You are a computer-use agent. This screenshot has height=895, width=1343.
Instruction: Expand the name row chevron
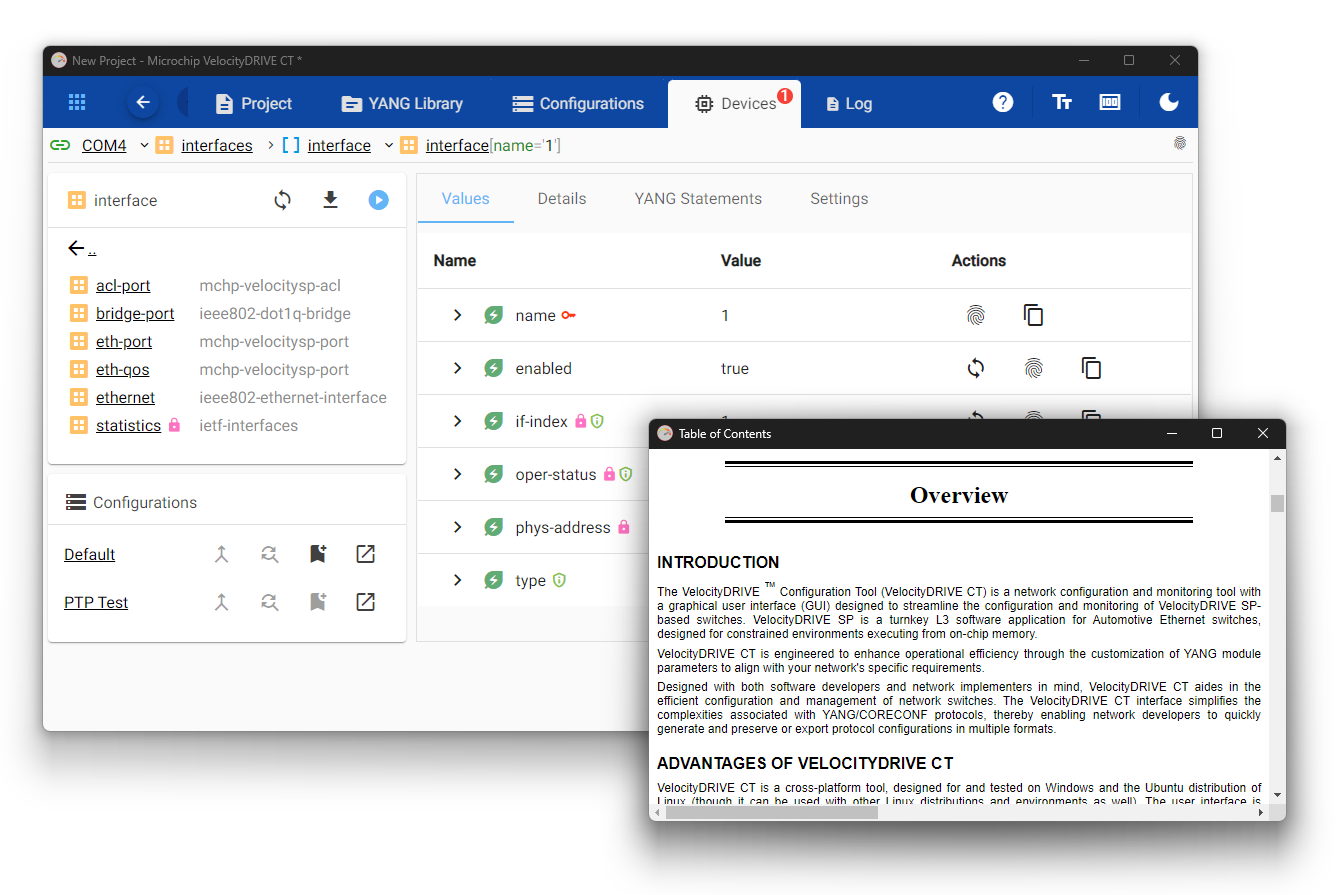coord(458,315)
